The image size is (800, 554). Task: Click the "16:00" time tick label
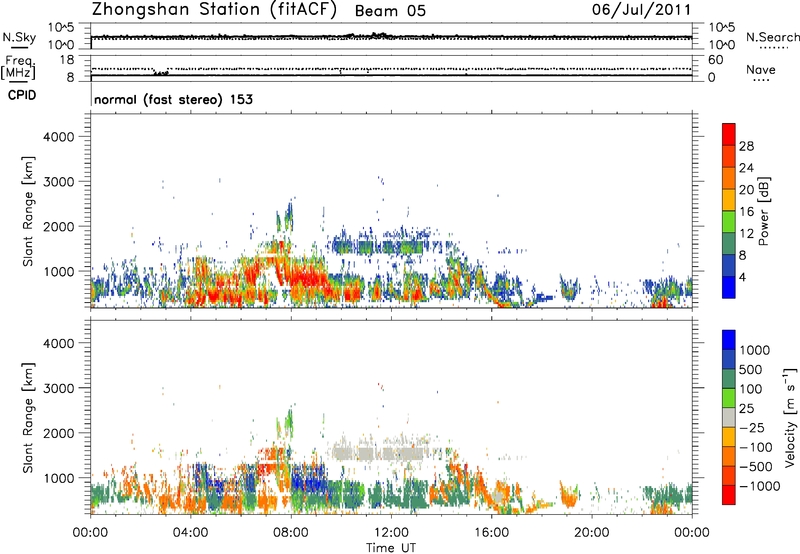pos(491,533)
